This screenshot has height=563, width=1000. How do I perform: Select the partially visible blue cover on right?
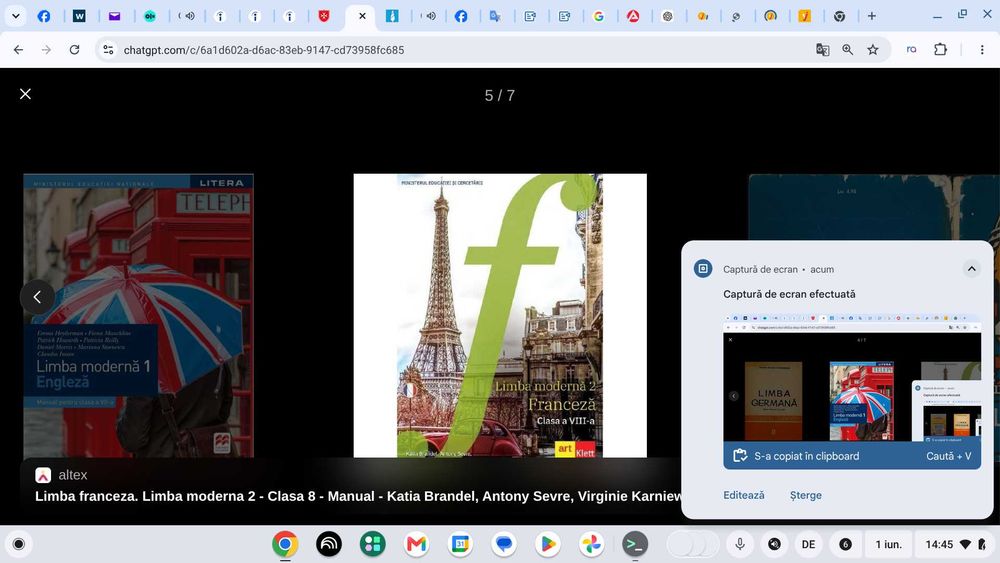tap(874, 207)
